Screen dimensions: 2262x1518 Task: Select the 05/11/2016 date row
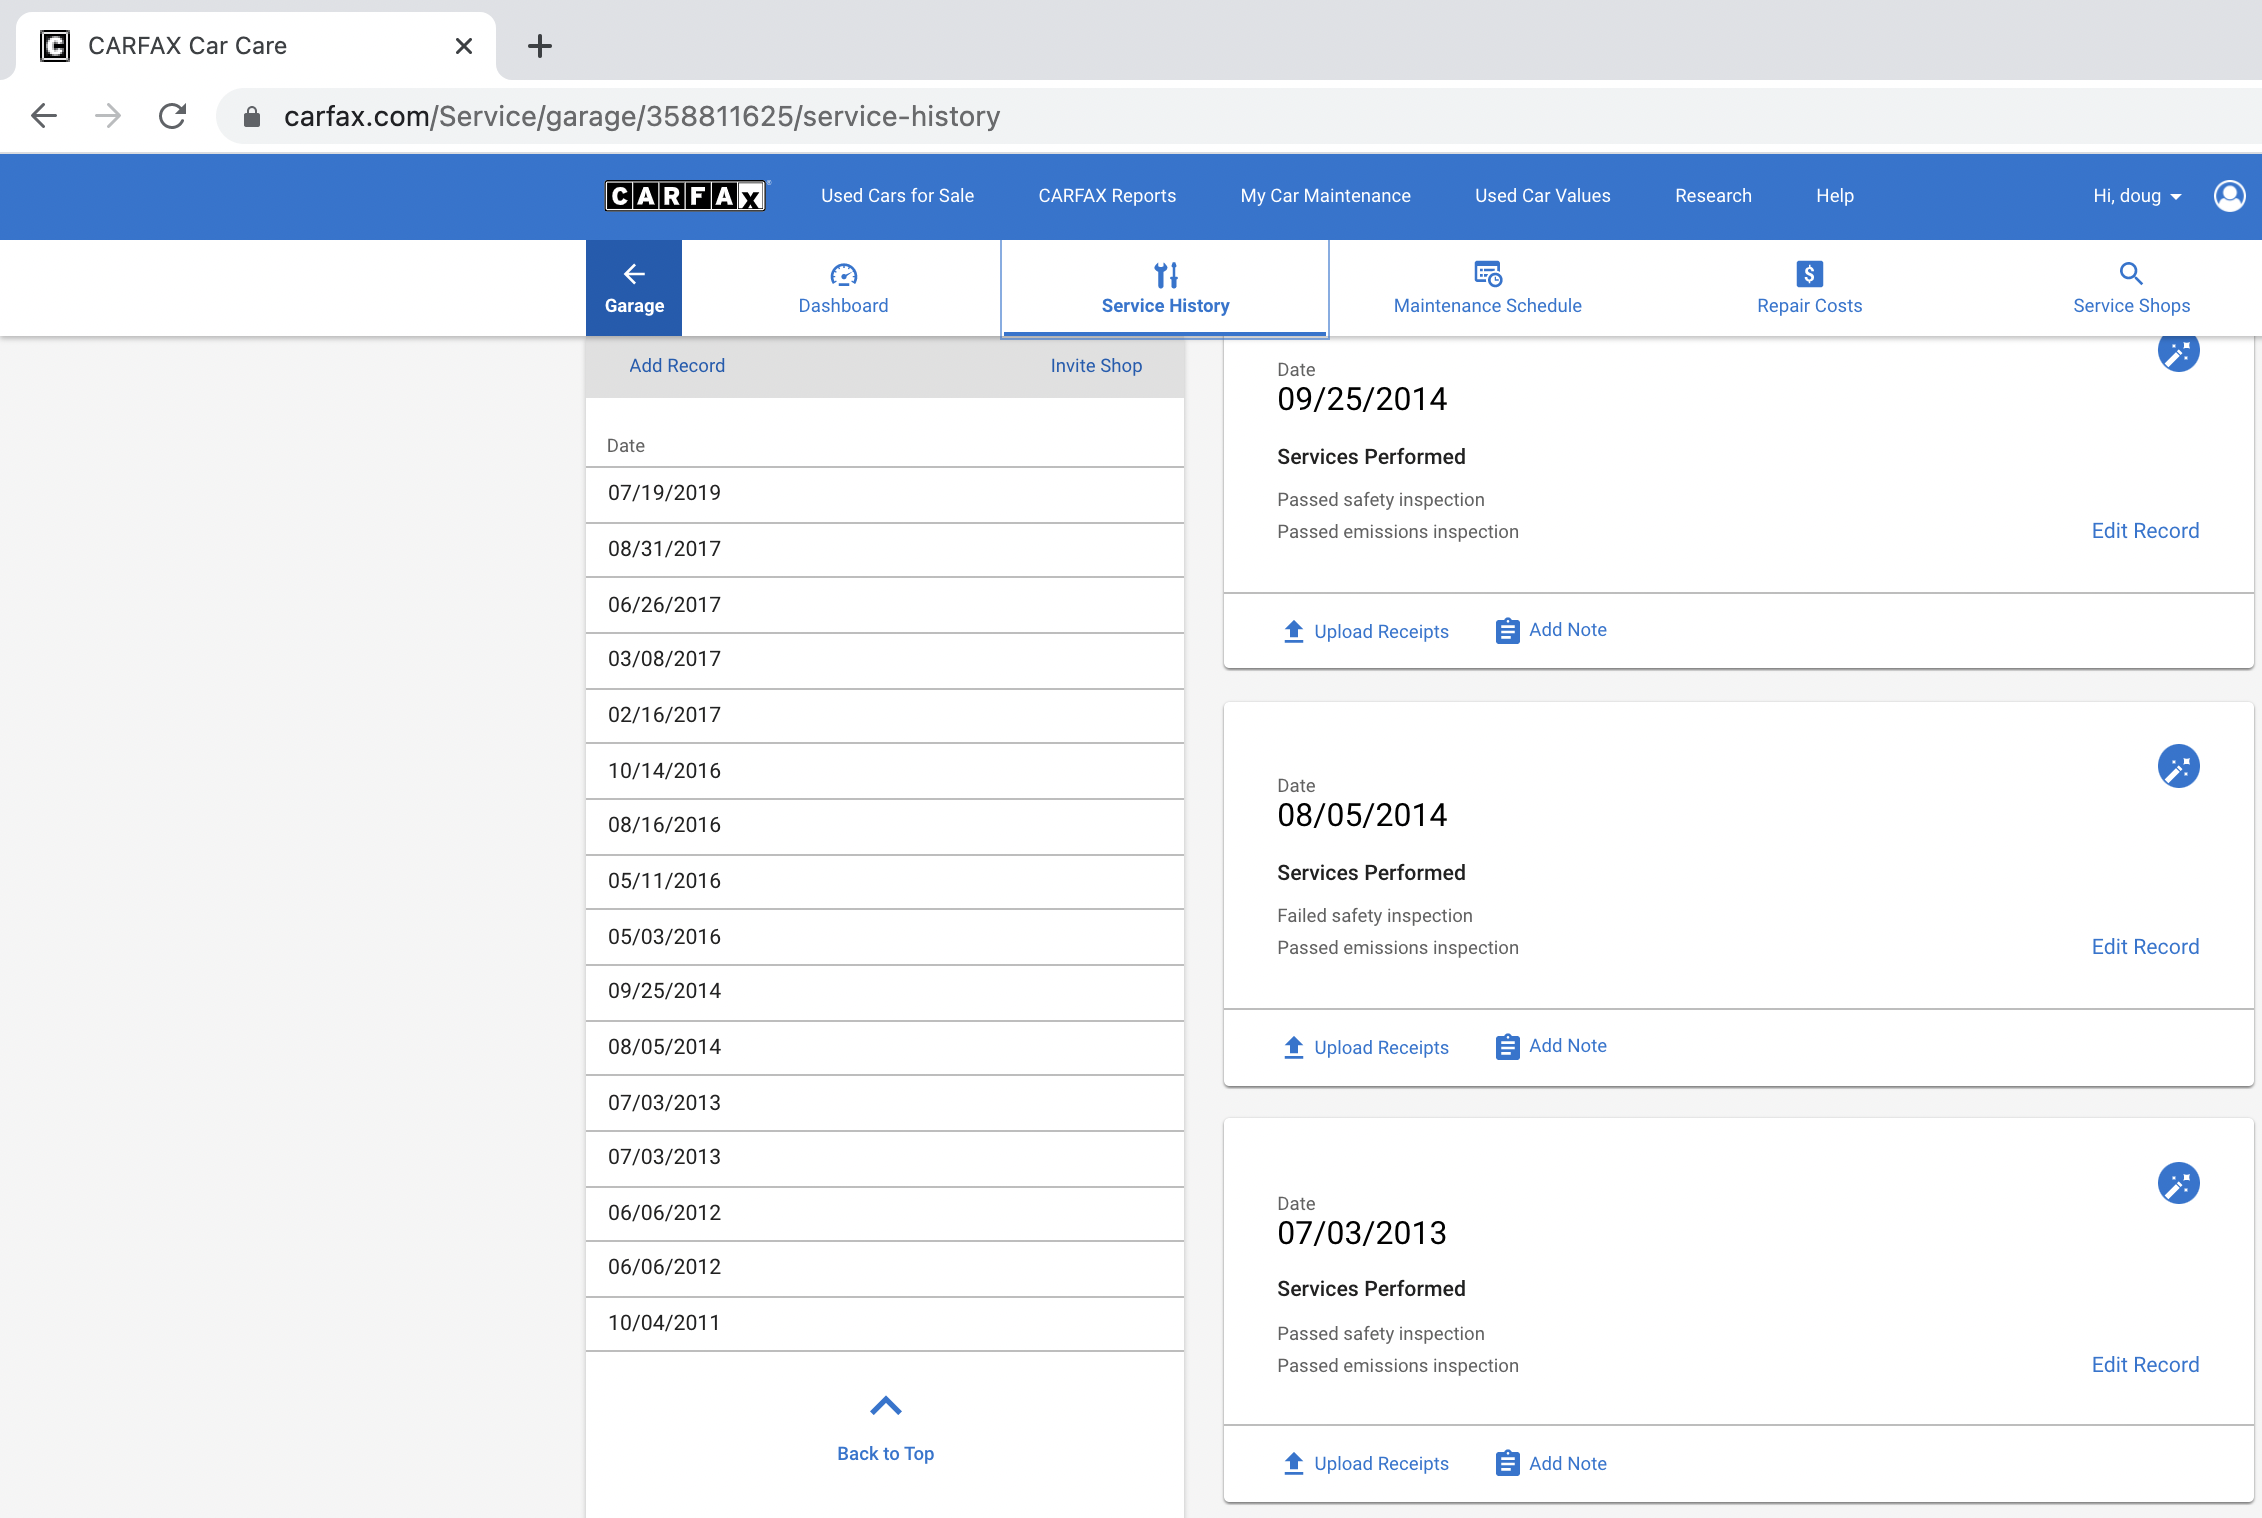[885, 882]
